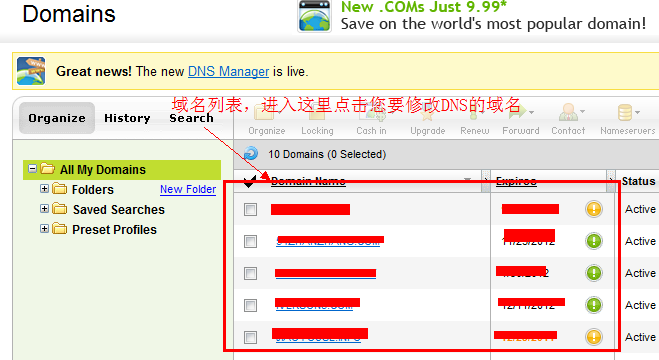Click the DNS Manager news signpost icon
Viewport: 659px width, 360px height.
31,71
